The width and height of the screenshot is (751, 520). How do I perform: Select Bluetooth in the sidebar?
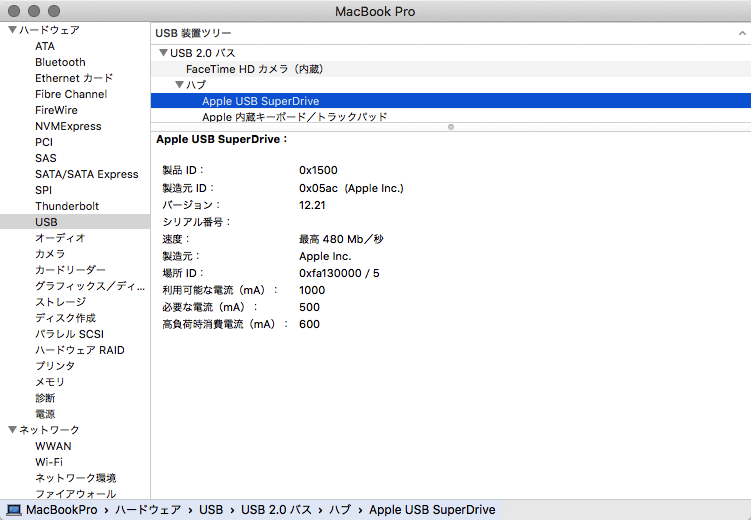click(60, 62)
